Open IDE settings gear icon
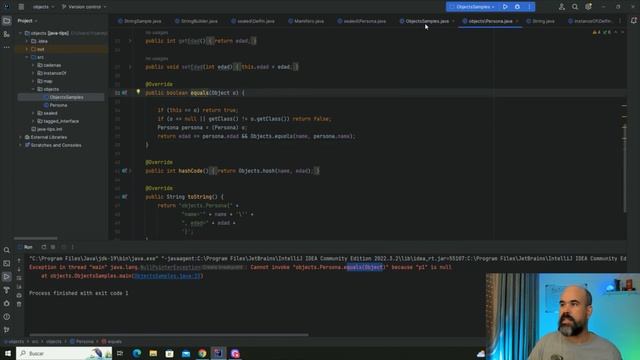The image size is (640, 360). (x=588, y=7)
